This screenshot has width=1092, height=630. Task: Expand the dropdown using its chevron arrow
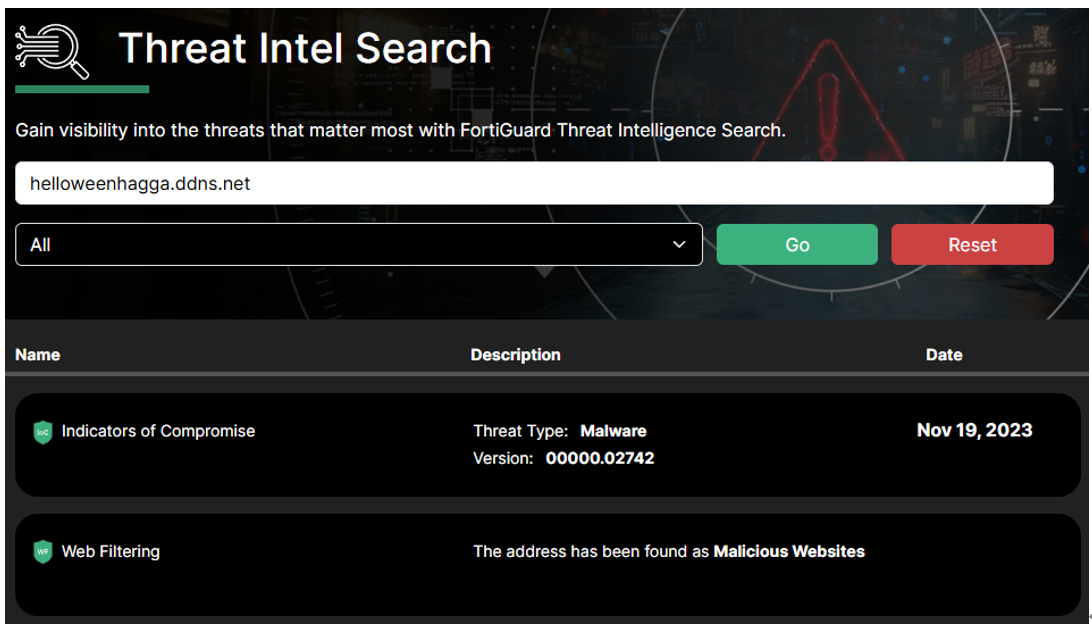[680, 245]
